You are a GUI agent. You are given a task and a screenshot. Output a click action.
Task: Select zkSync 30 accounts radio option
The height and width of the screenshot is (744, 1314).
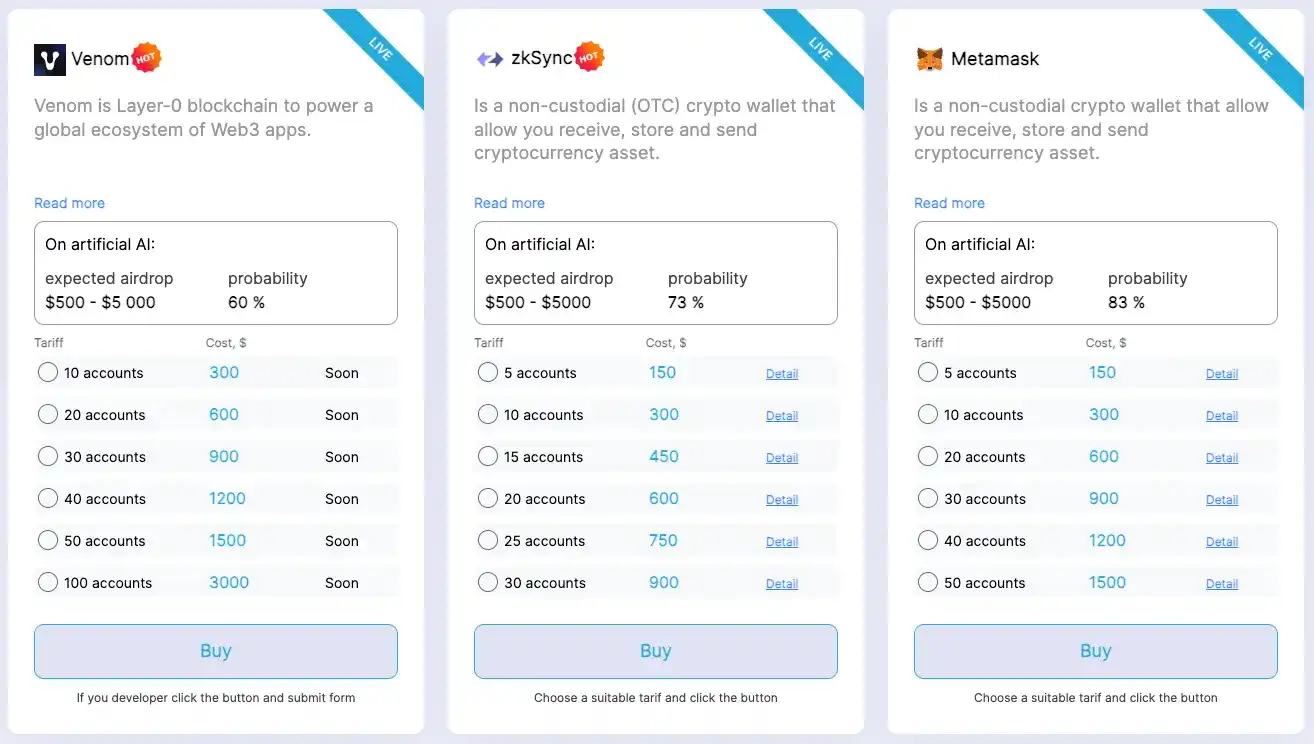click(x=488, y=583)
